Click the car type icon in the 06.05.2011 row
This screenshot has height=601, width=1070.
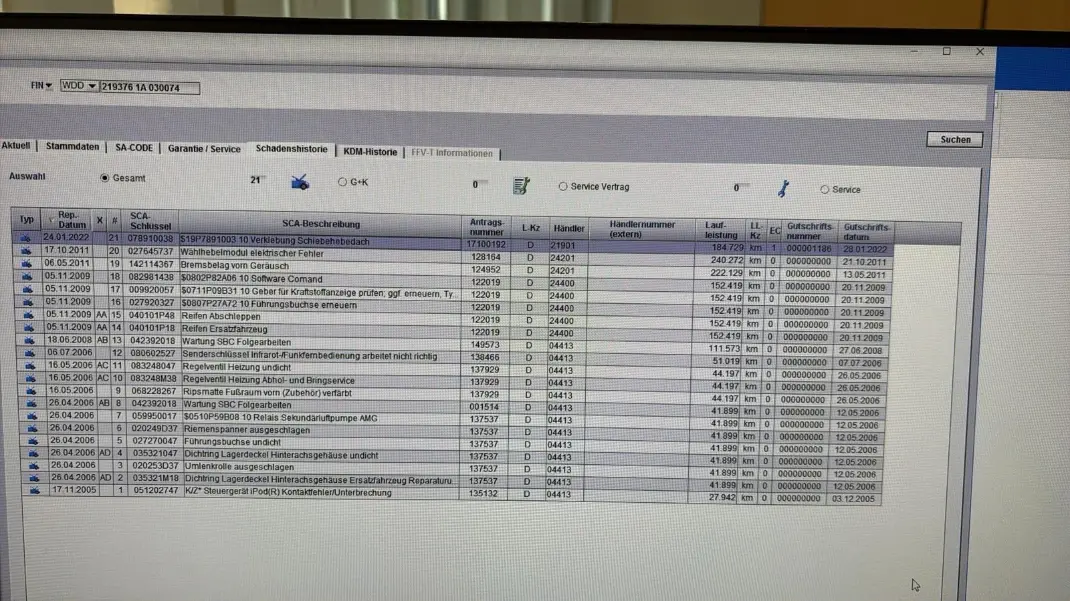(27, 263)
